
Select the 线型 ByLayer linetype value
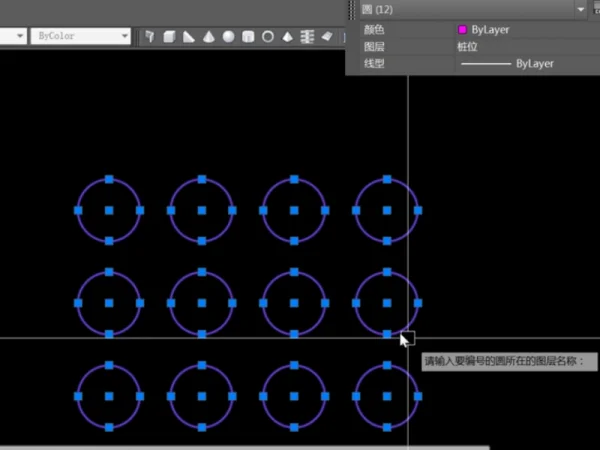[x=507, y=64]
